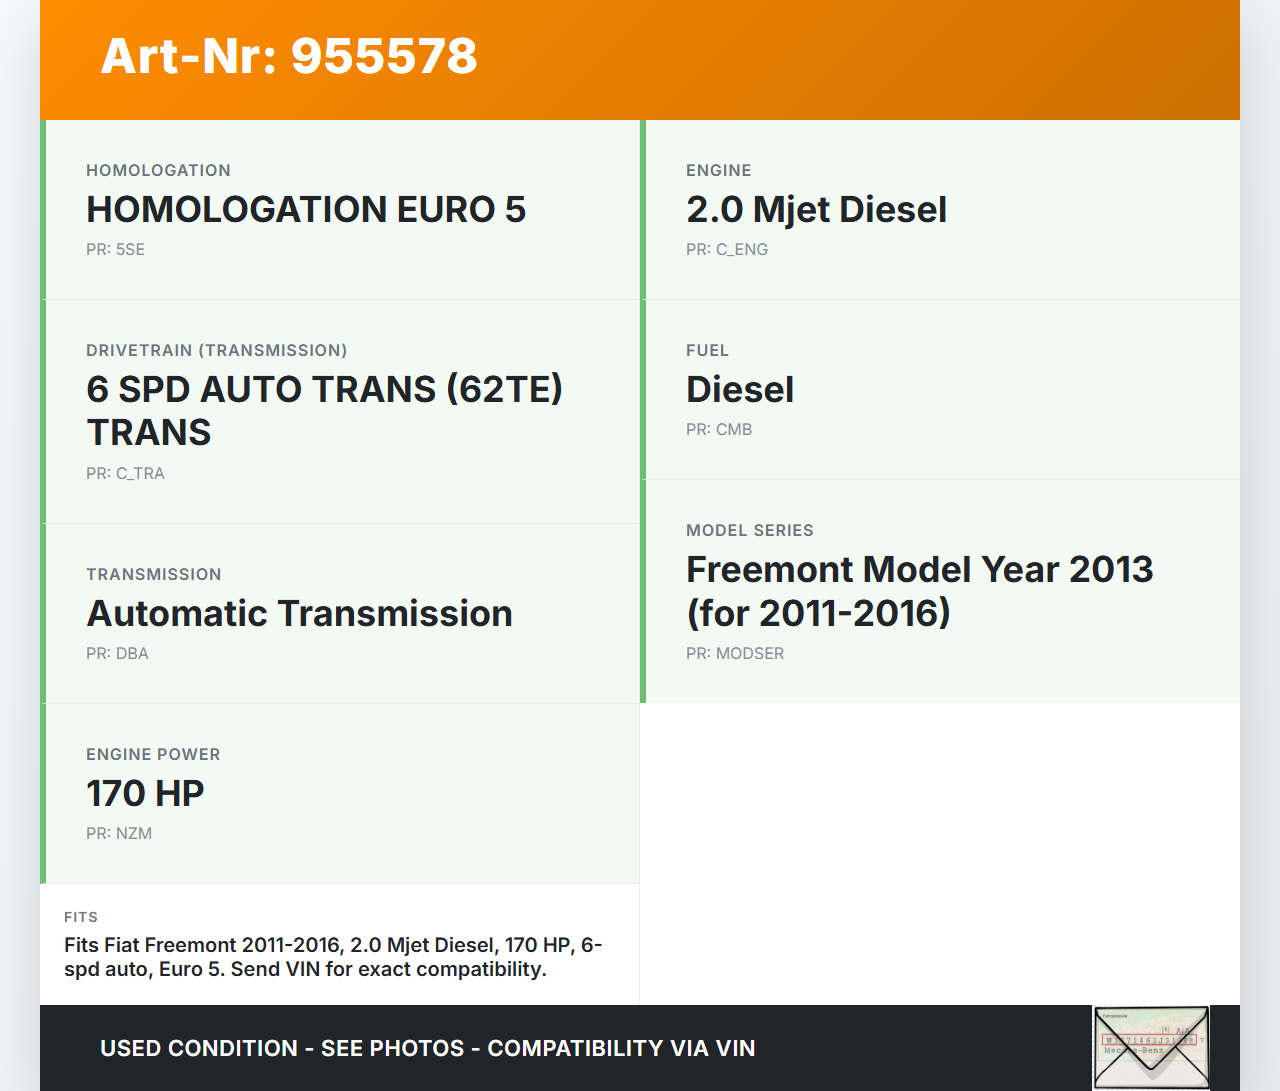Viewport: 1280px width, 1091px height.
Task: Click the 2.0 Mjet Diesel engine value
Action: 816,210
